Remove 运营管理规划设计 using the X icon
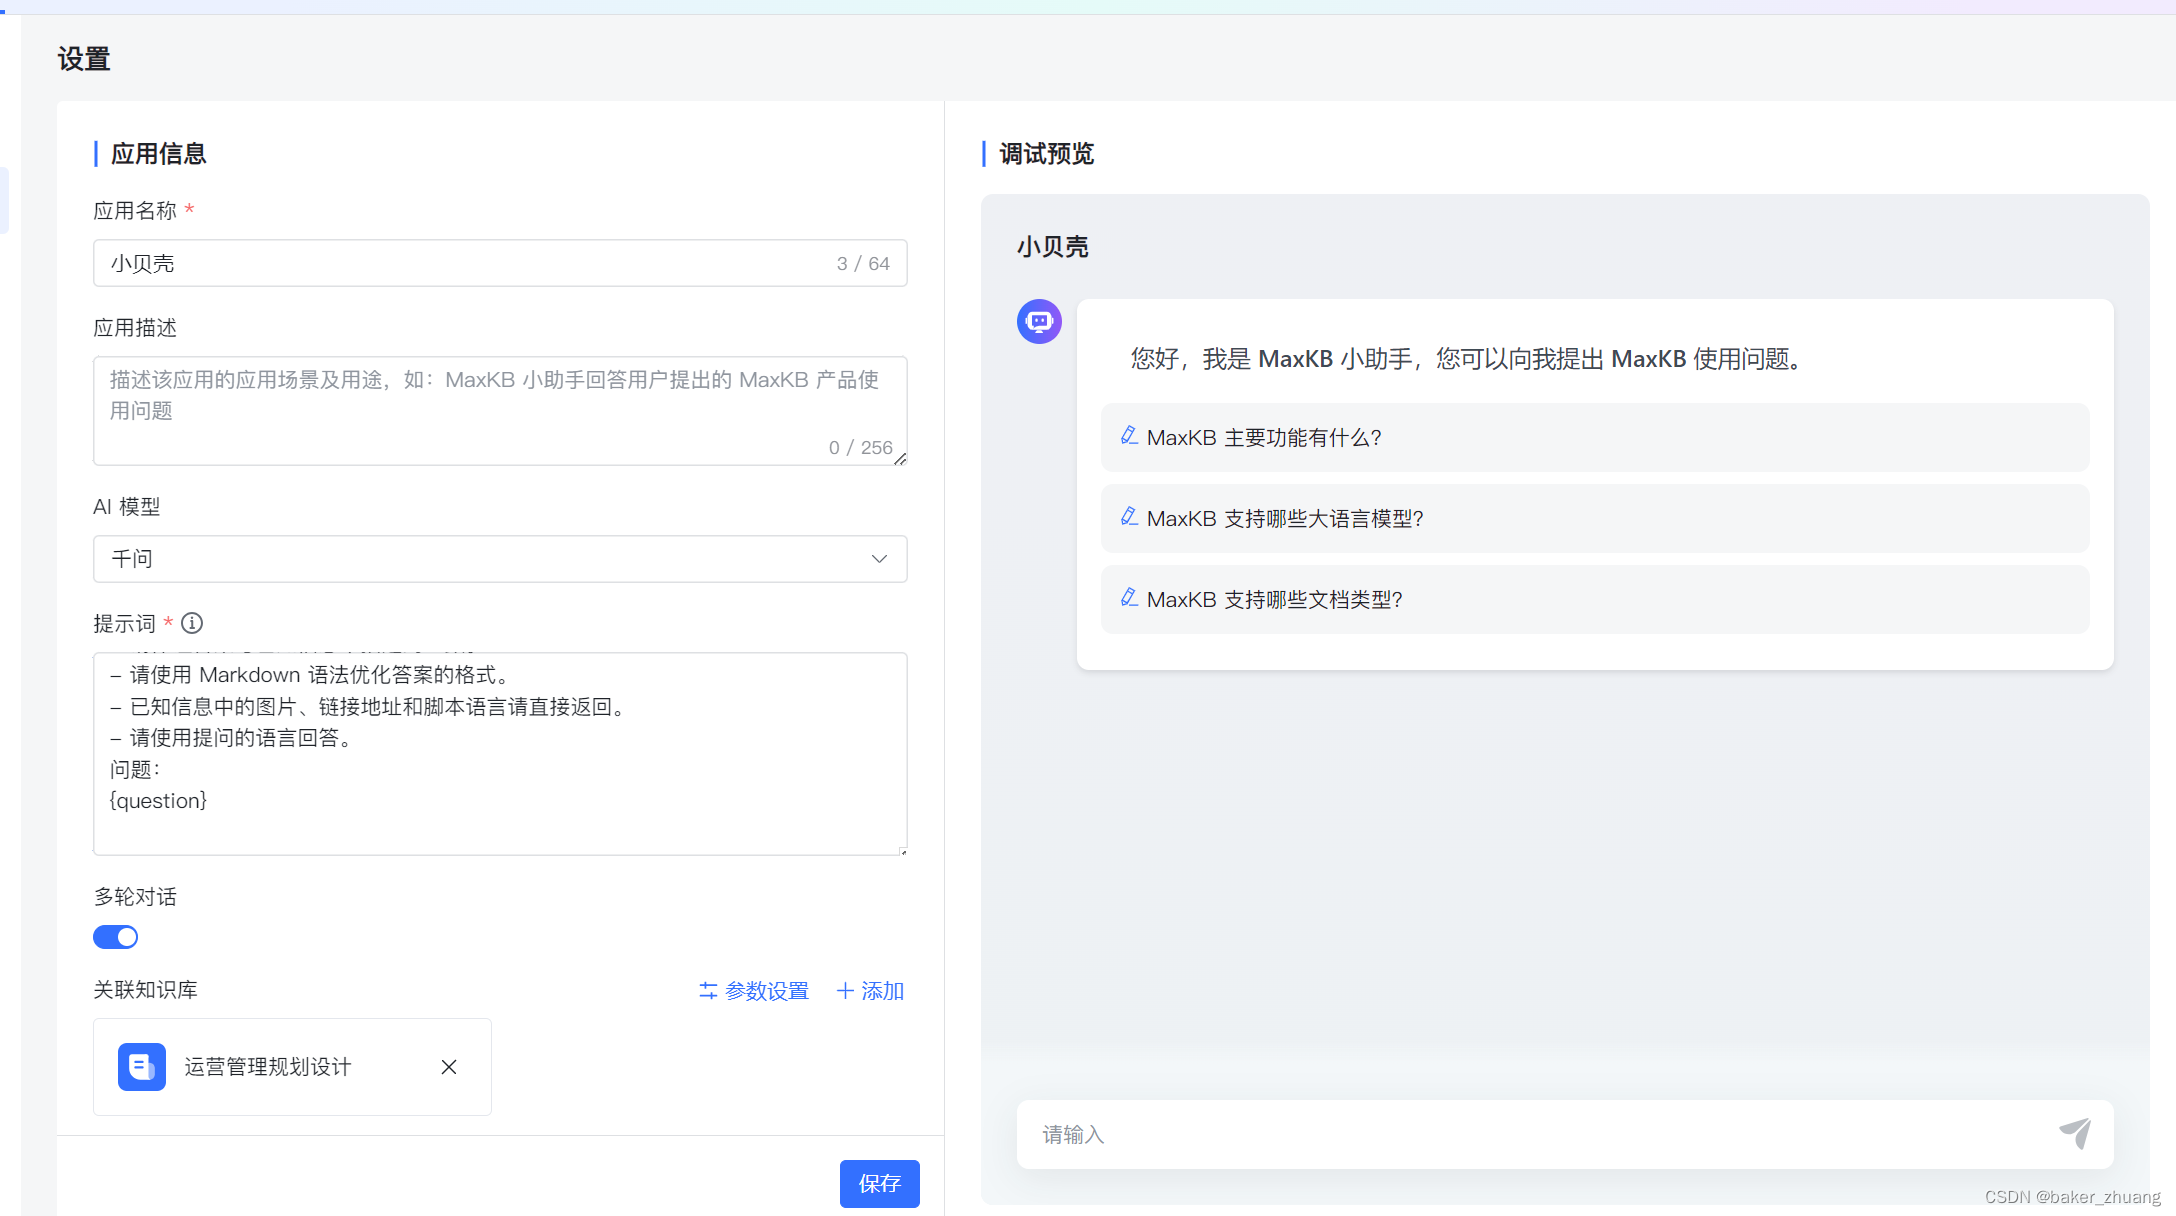This screenshot has width=2176, height=1216. 449,1067
